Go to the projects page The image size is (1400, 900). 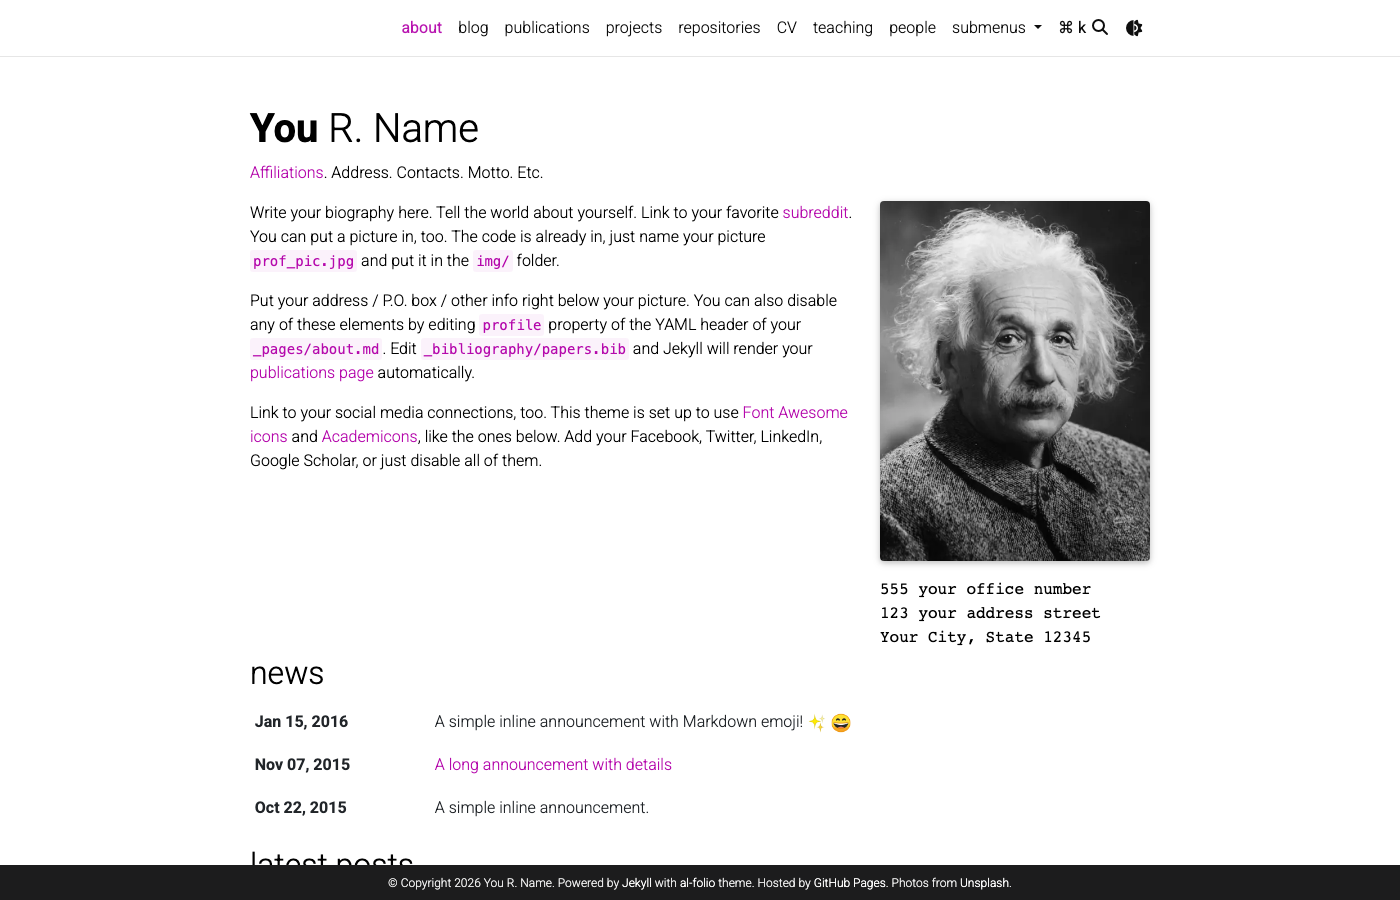[x=633, y=28]
